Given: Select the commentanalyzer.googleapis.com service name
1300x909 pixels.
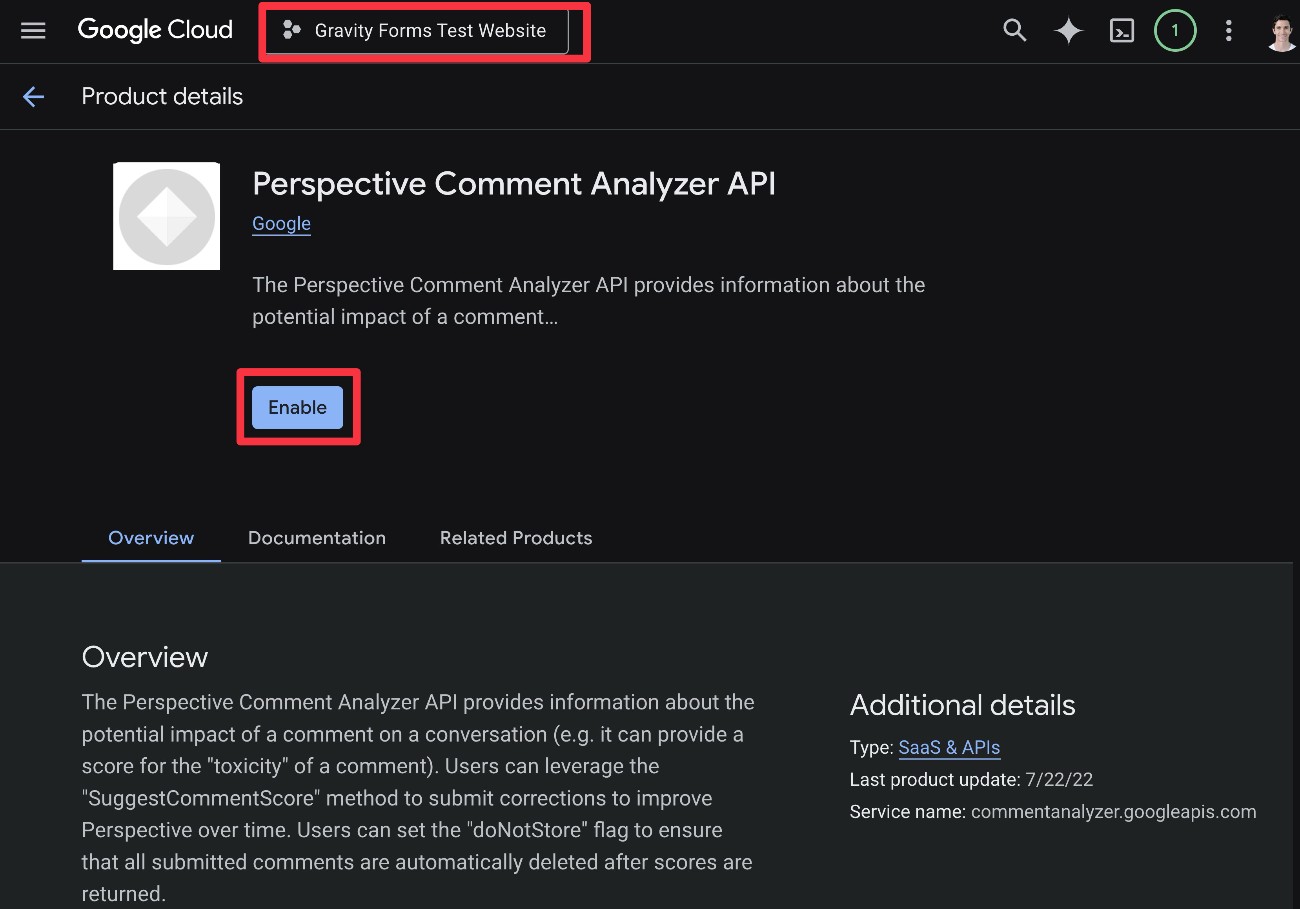Looking at the screenshot, I should tap(1113, 811).
